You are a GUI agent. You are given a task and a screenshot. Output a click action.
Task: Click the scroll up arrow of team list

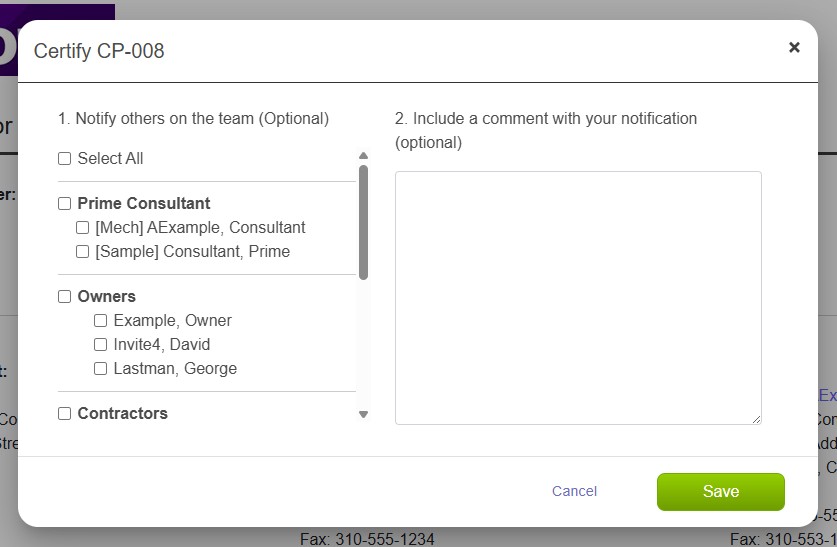coord(364,156)
